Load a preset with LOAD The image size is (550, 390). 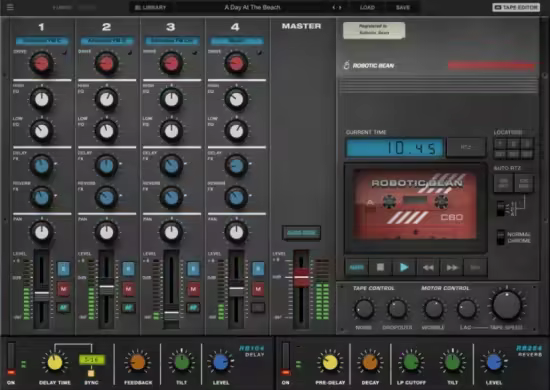click(x=367, y=7)
